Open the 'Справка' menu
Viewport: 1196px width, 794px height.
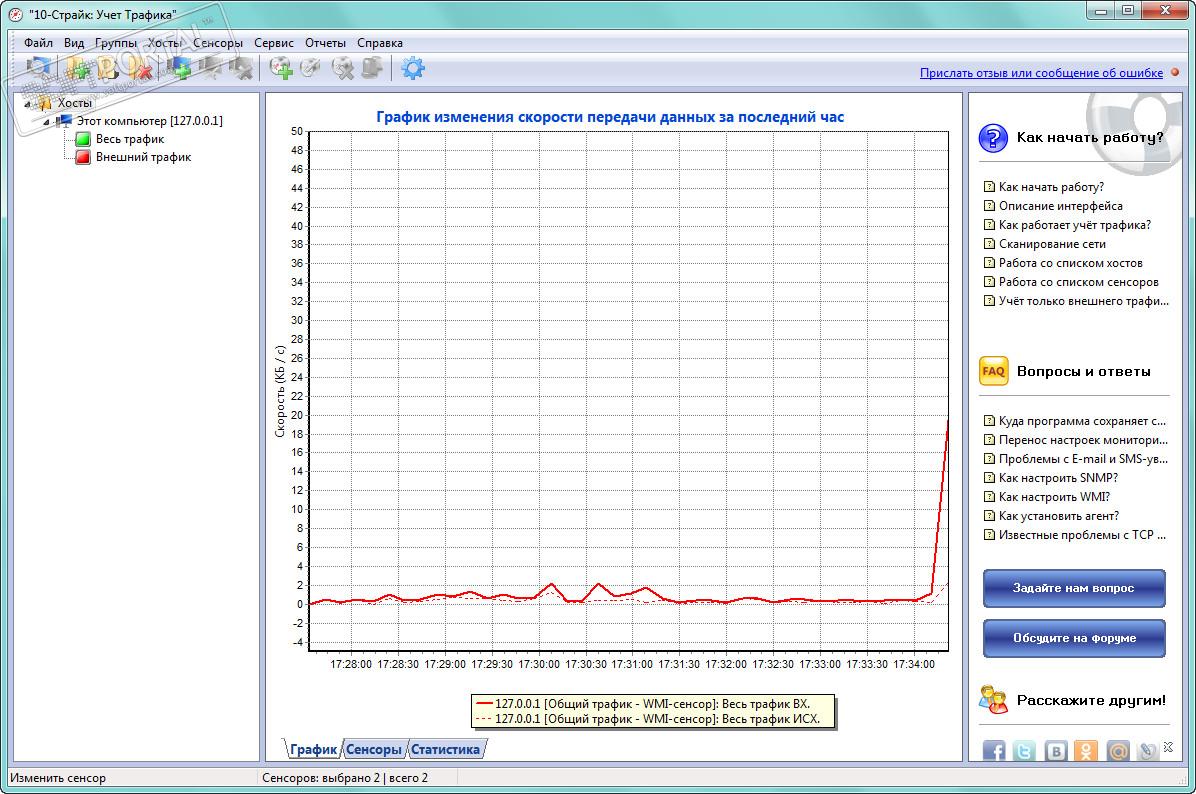[380, 43]
